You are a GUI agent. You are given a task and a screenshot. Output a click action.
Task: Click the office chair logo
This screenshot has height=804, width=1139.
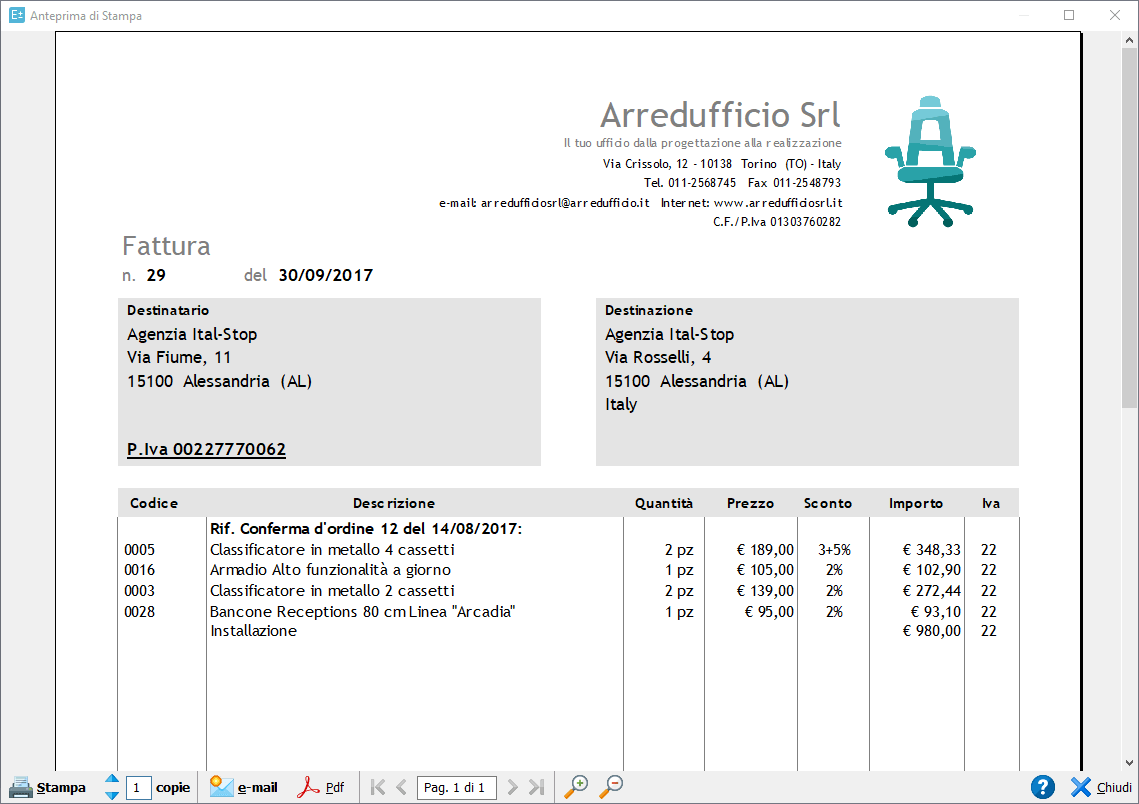tap(930, 161)
